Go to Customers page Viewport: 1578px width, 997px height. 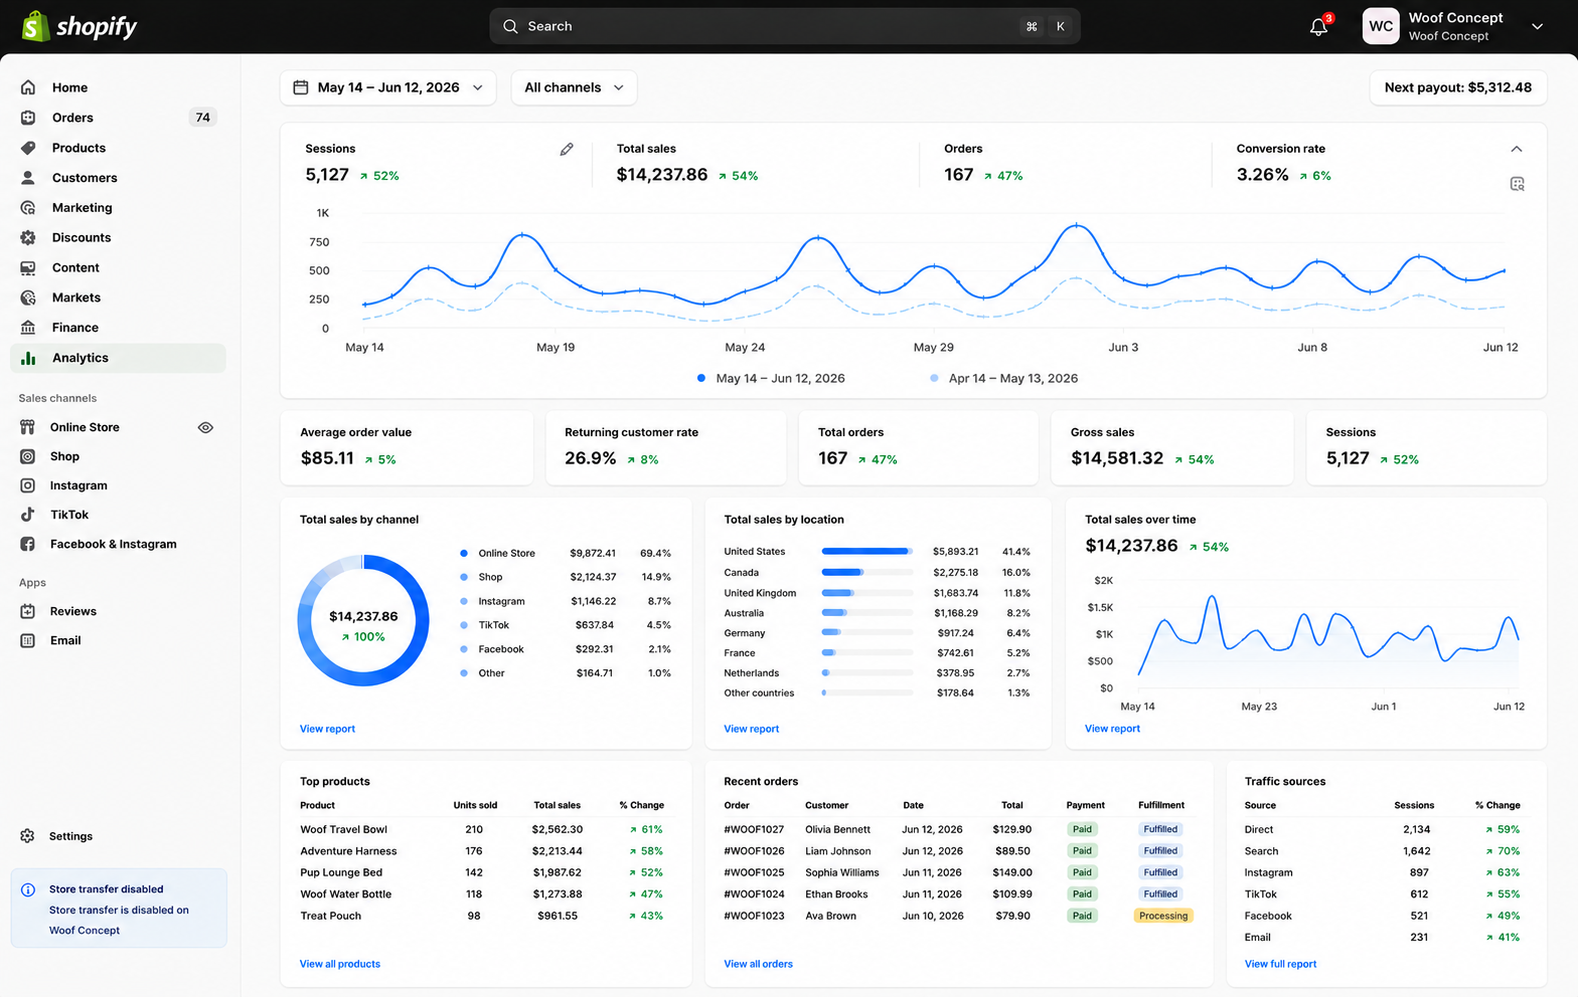118,177
